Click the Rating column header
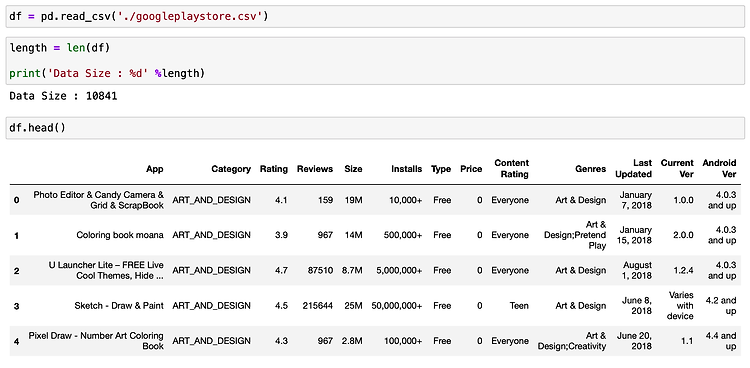The height and width of the screenshot is (368, 750). point(274,169)
